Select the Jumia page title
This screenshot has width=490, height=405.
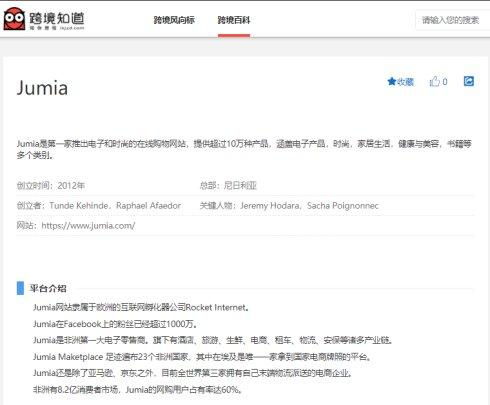pyautogui.click(x=42, y=88)
